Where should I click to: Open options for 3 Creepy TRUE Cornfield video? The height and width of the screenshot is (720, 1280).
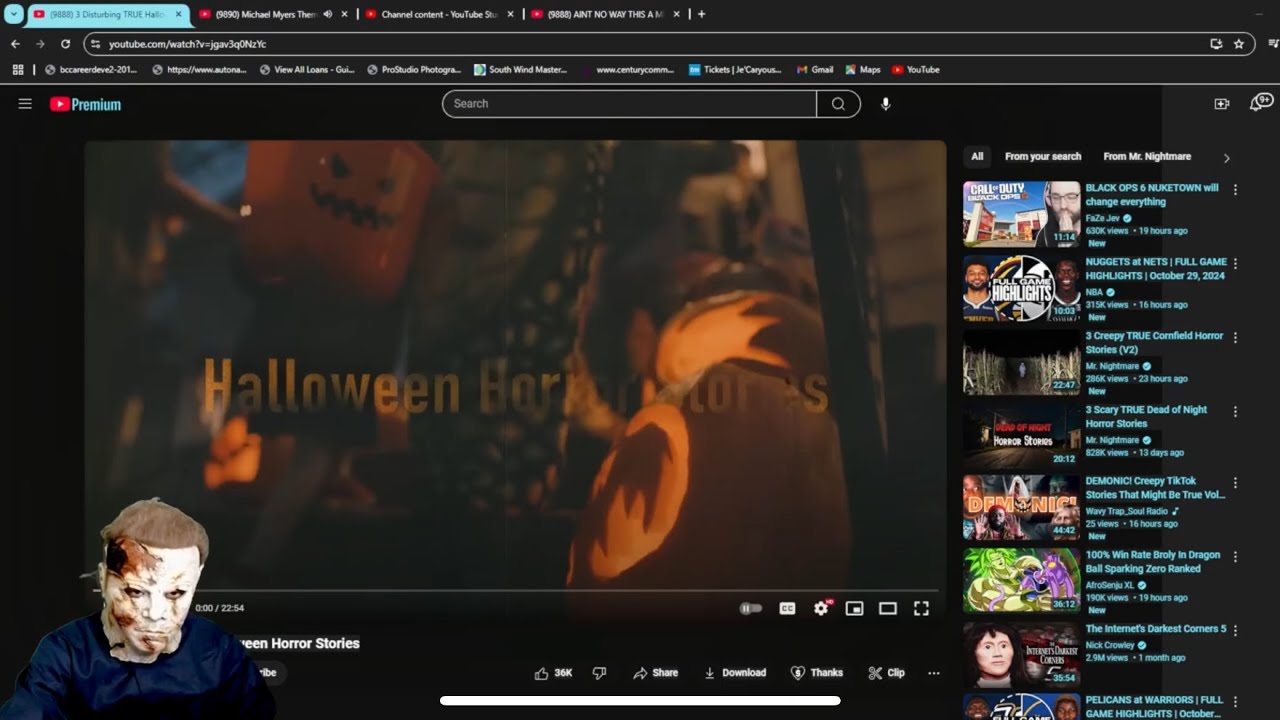[1235, 338]
